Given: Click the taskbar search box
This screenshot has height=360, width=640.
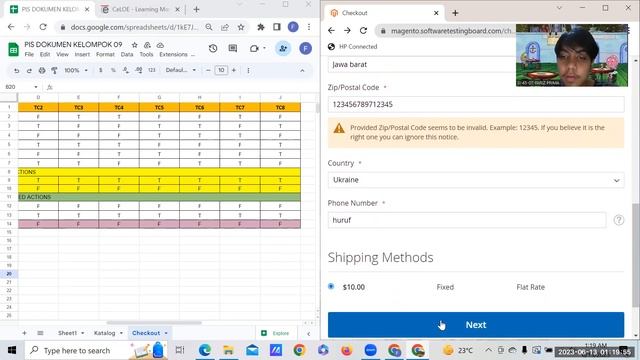Looking at the screenshot, I should point(96,350).
